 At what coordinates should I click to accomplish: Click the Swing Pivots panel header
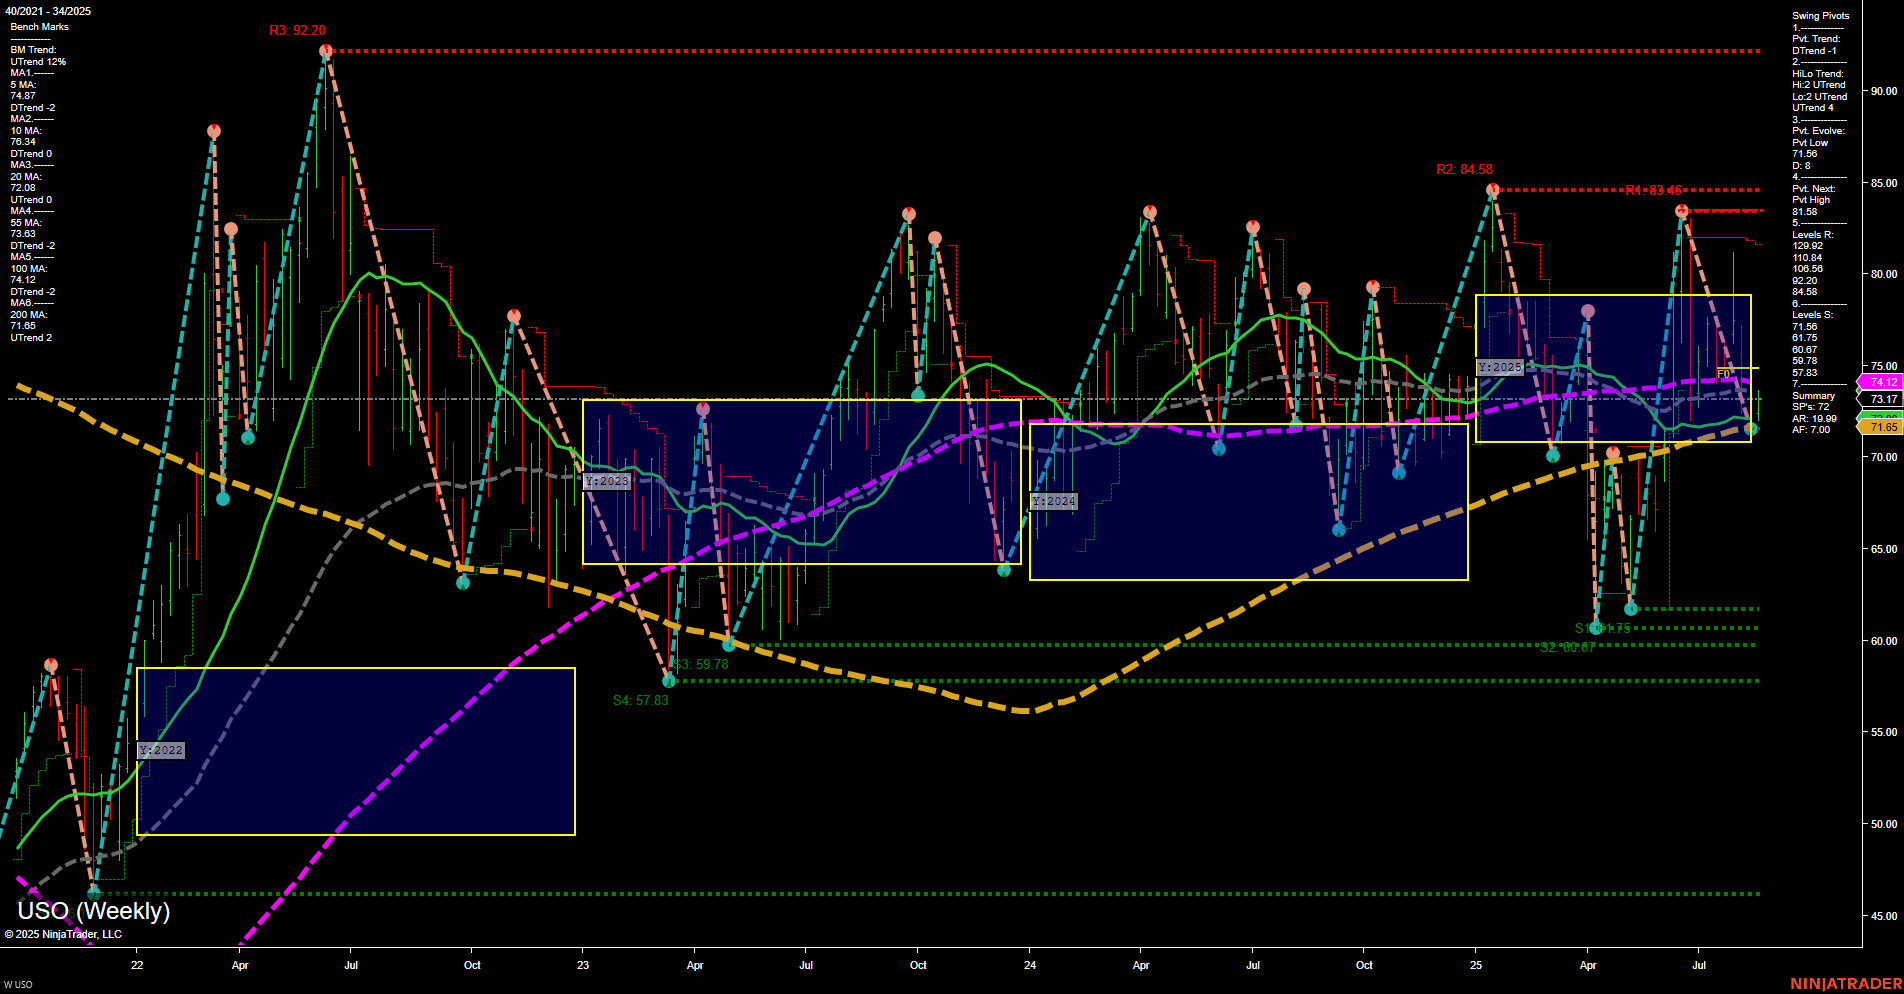coord(1820,15)
